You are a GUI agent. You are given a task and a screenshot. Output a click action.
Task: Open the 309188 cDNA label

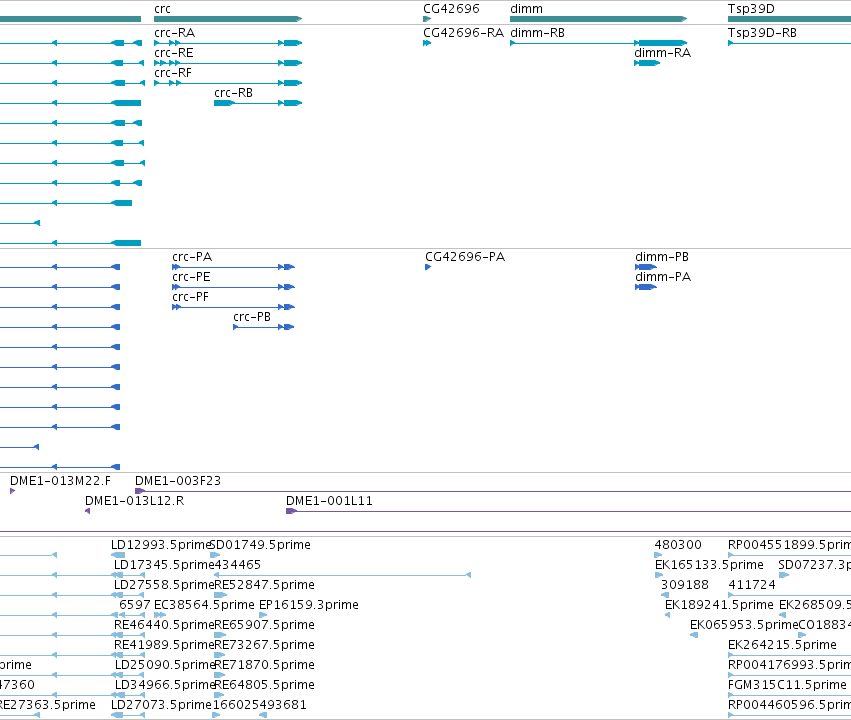pos(685,585)
